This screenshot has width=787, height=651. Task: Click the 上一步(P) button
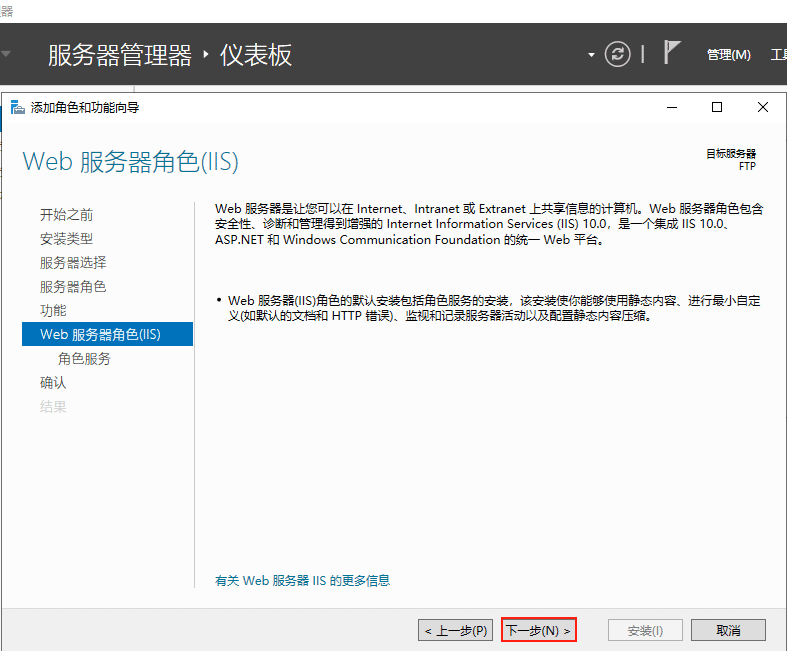click(456, 630)
